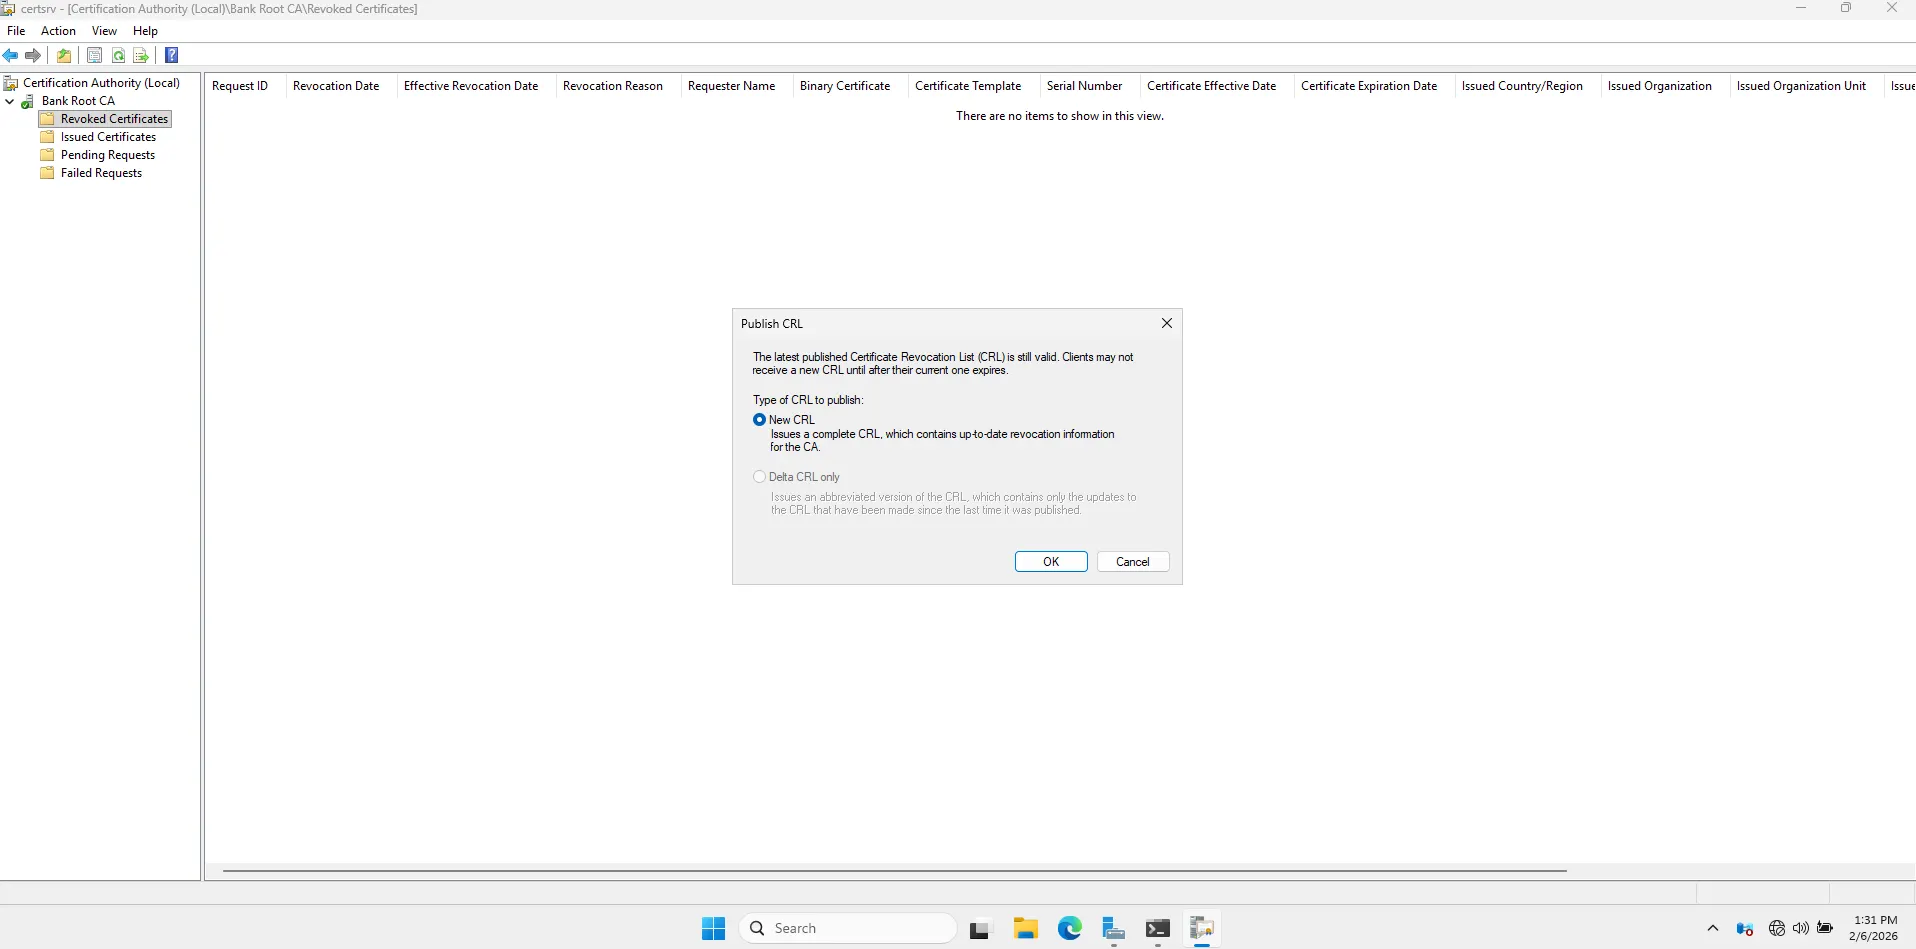
Task: Open the clock and date in the taskbar
Action: 1874,929
